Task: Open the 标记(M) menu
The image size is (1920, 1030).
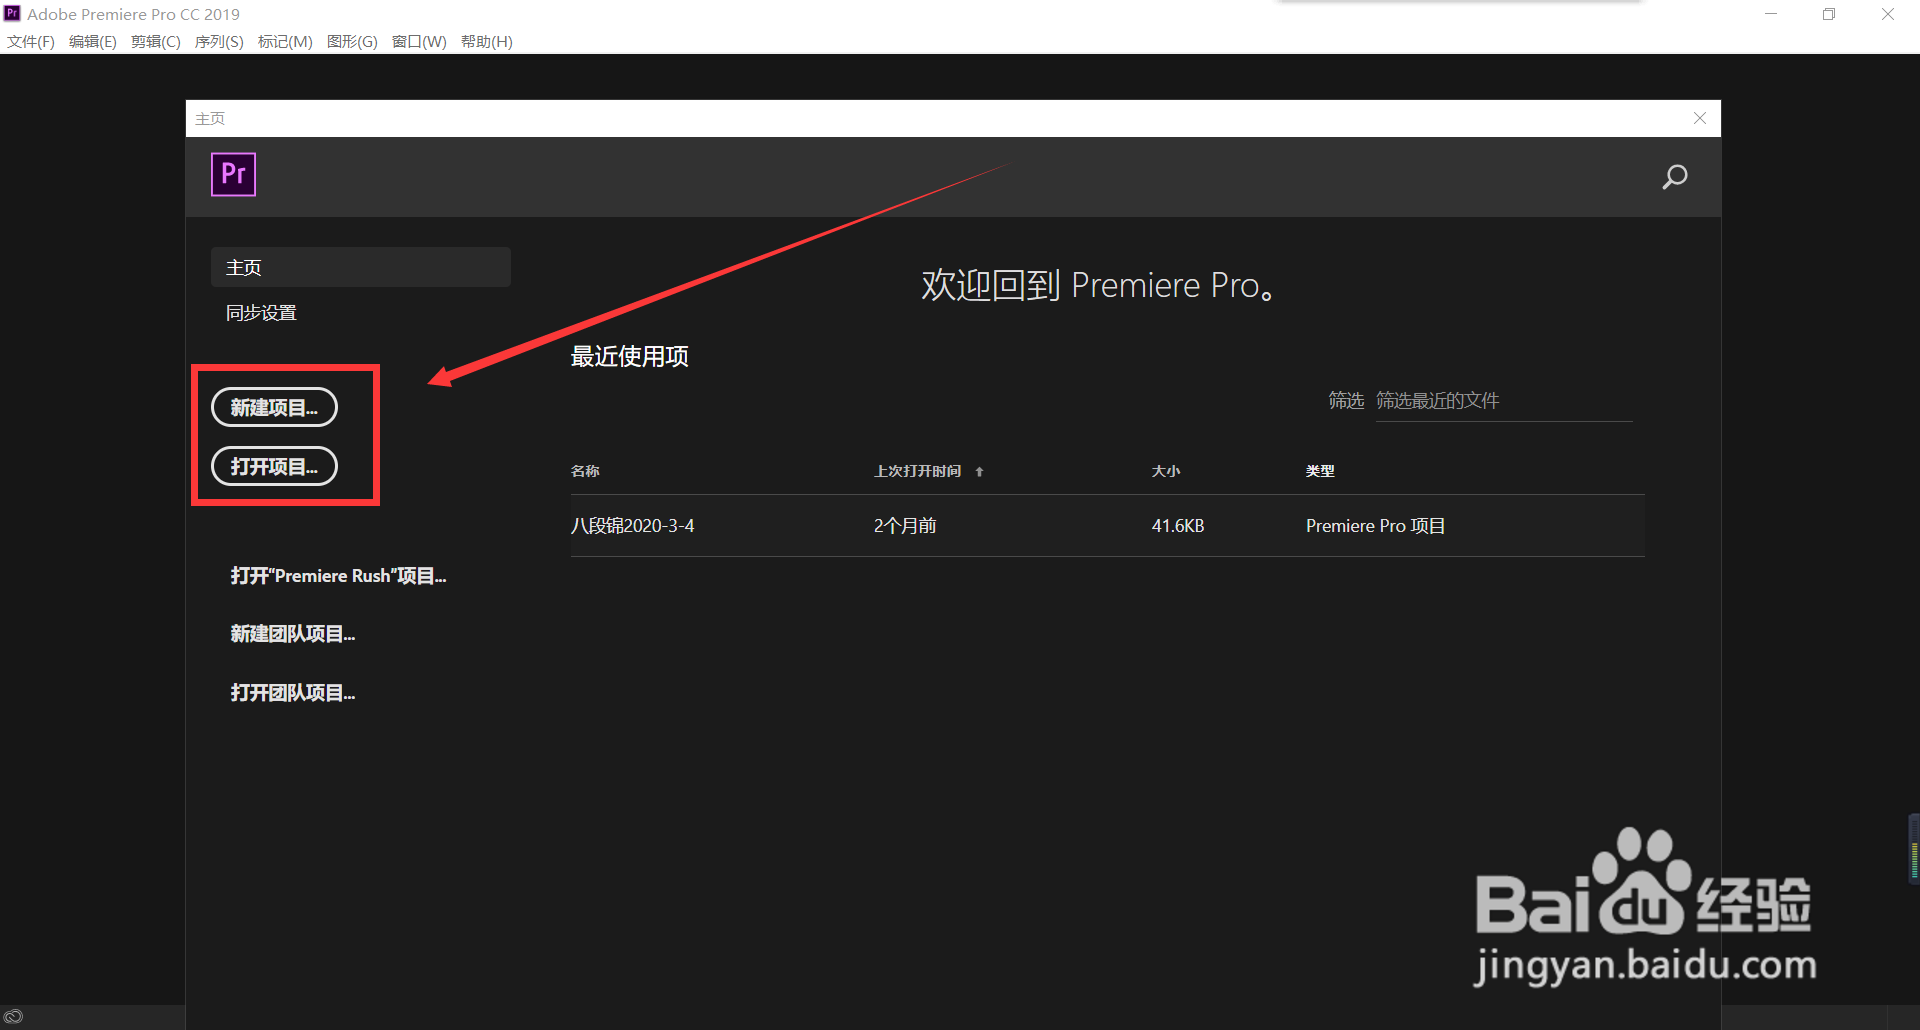Action: [285, 41]
